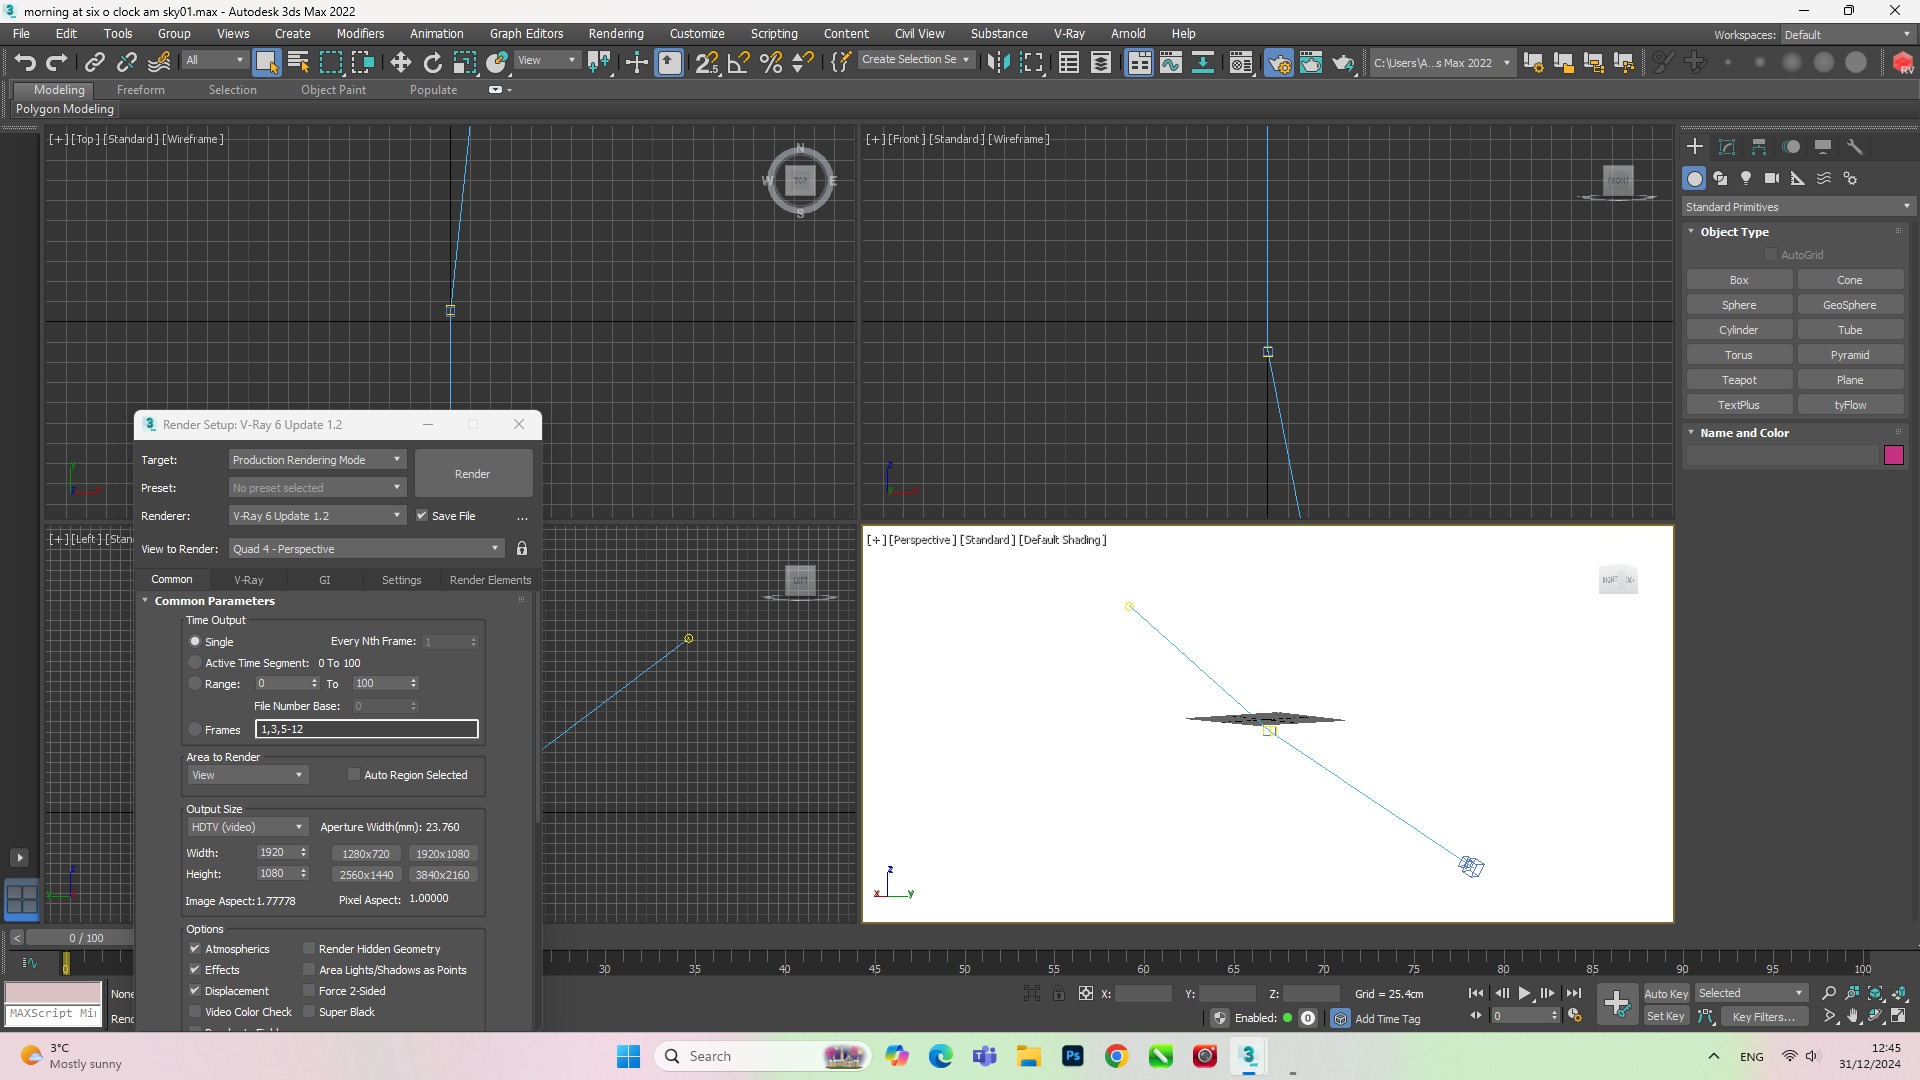This screenshot has width=1920, height=1080.
Task: Switch to Modify command panel tab
Action: [1727, 147]
